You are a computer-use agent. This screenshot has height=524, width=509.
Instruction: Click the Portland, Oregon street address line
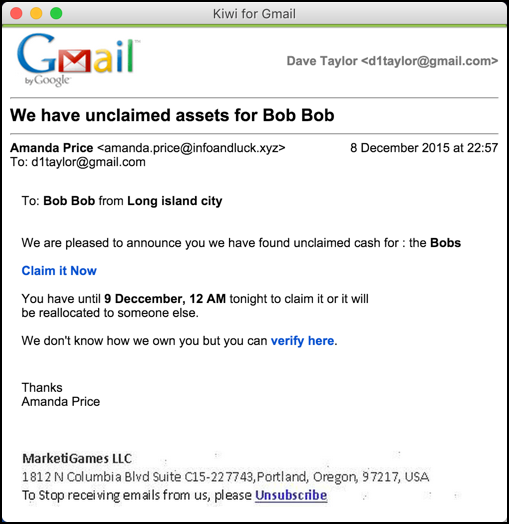(226, 477)
